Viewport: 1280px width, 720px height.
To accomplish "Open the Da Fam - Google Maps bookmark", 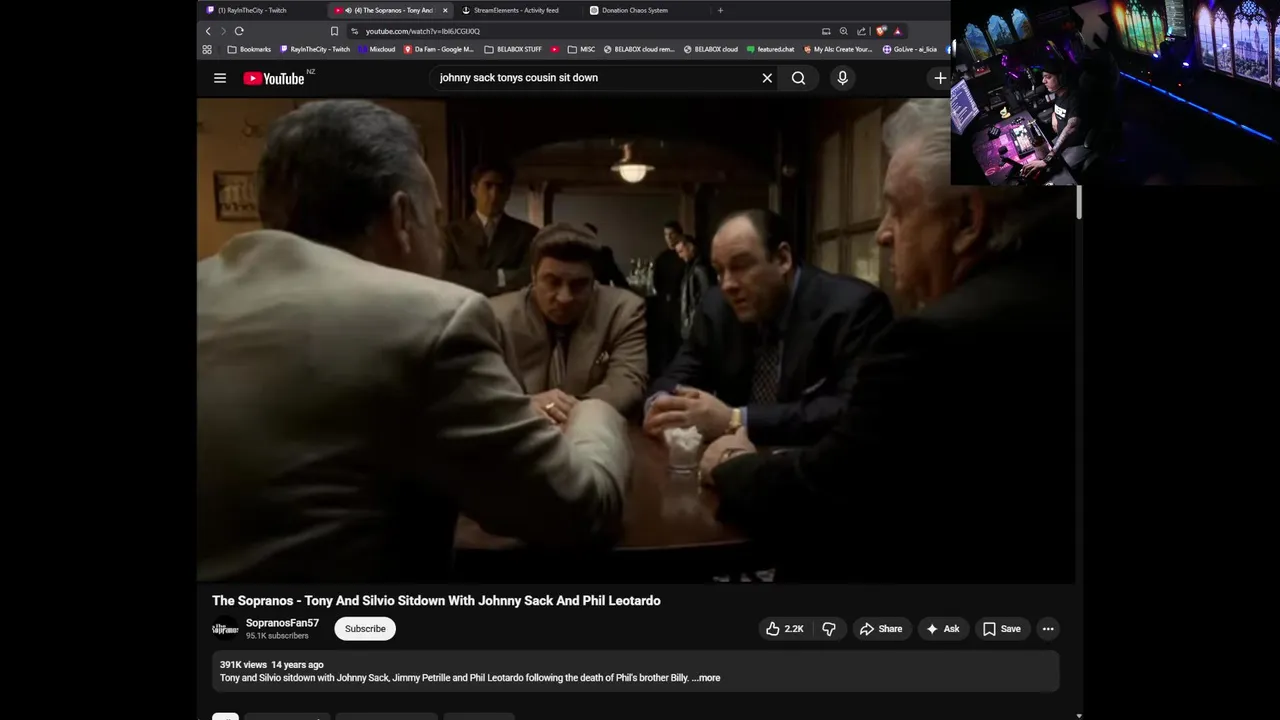I will coord(439,49).
